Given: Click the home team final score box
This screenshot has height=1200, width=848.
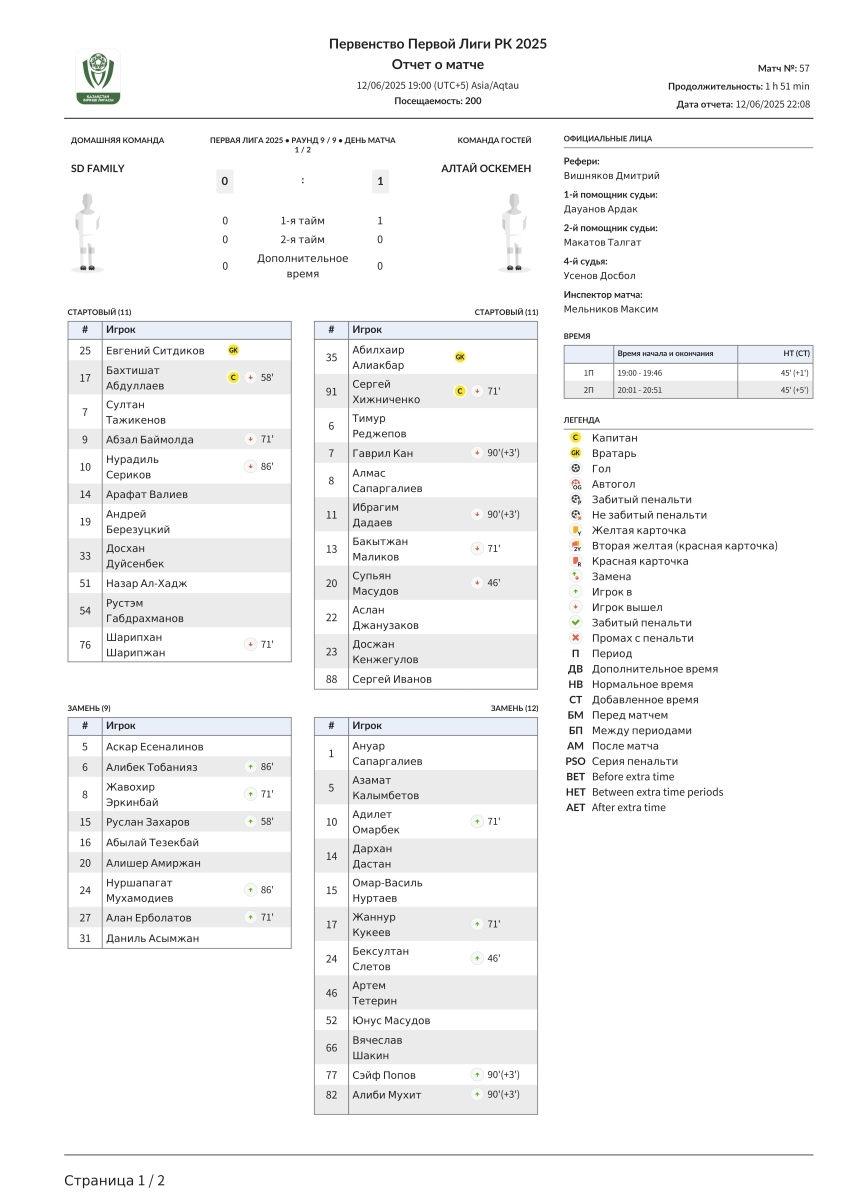Looking at the screenshot, I should tap(225, 181).
